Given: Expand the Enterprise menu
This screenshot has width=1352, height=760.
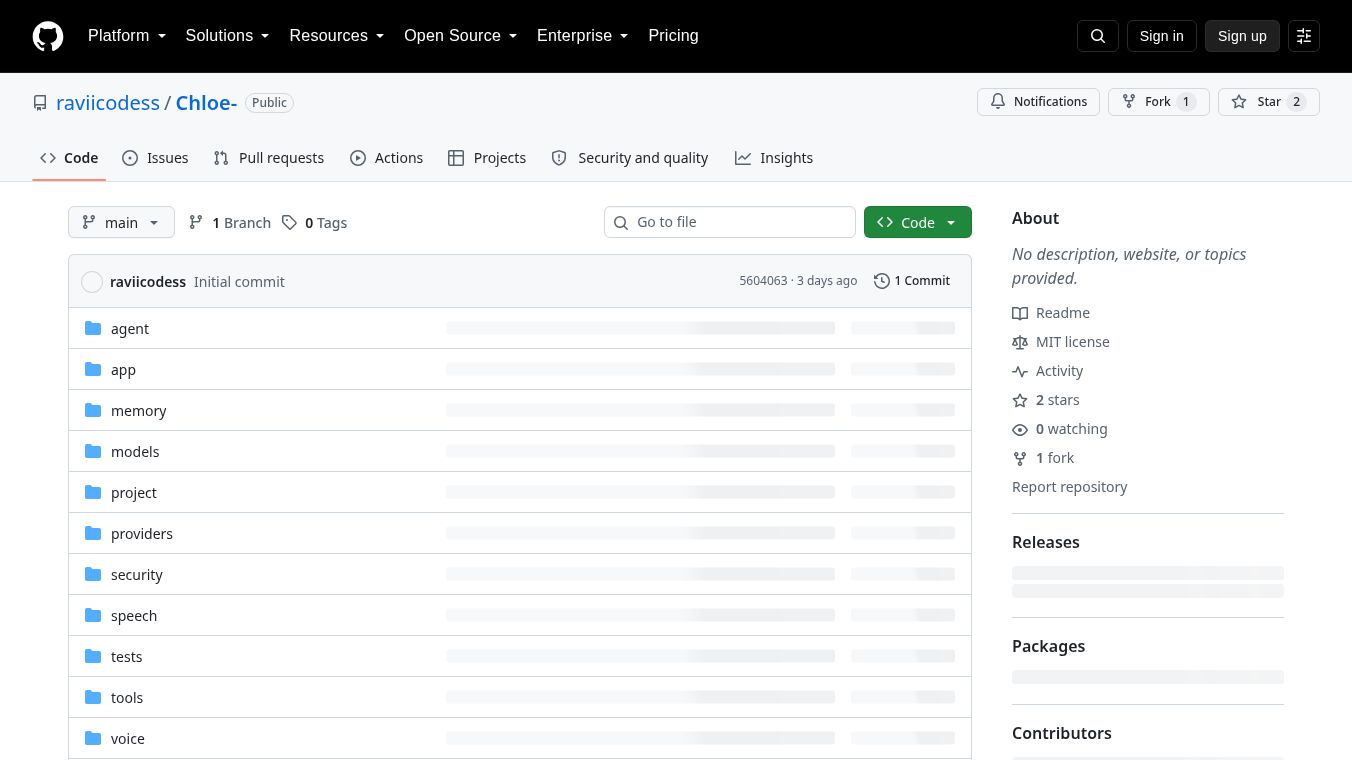Looking at the screenshot, I should tap(583, 36).
